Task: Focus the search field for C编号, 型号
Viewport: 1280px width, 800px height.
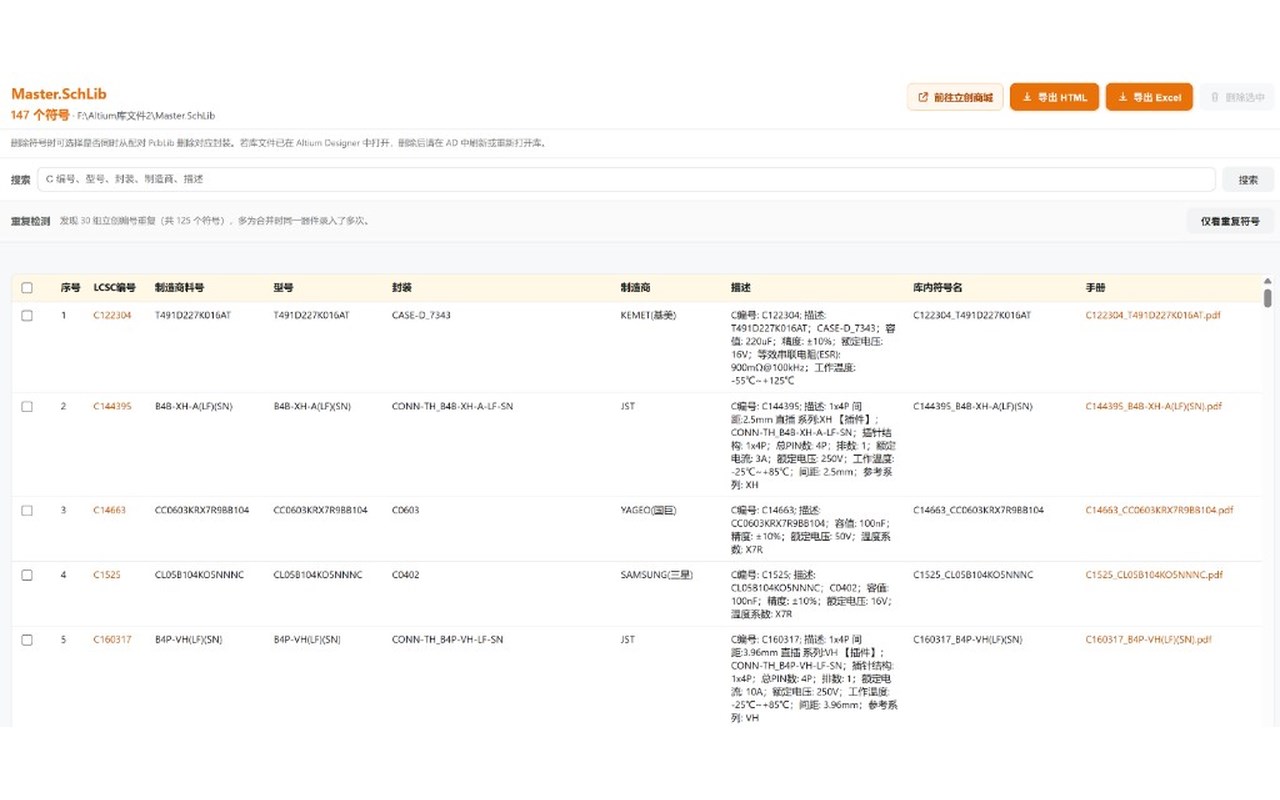Action: click(x=626, y=179)
